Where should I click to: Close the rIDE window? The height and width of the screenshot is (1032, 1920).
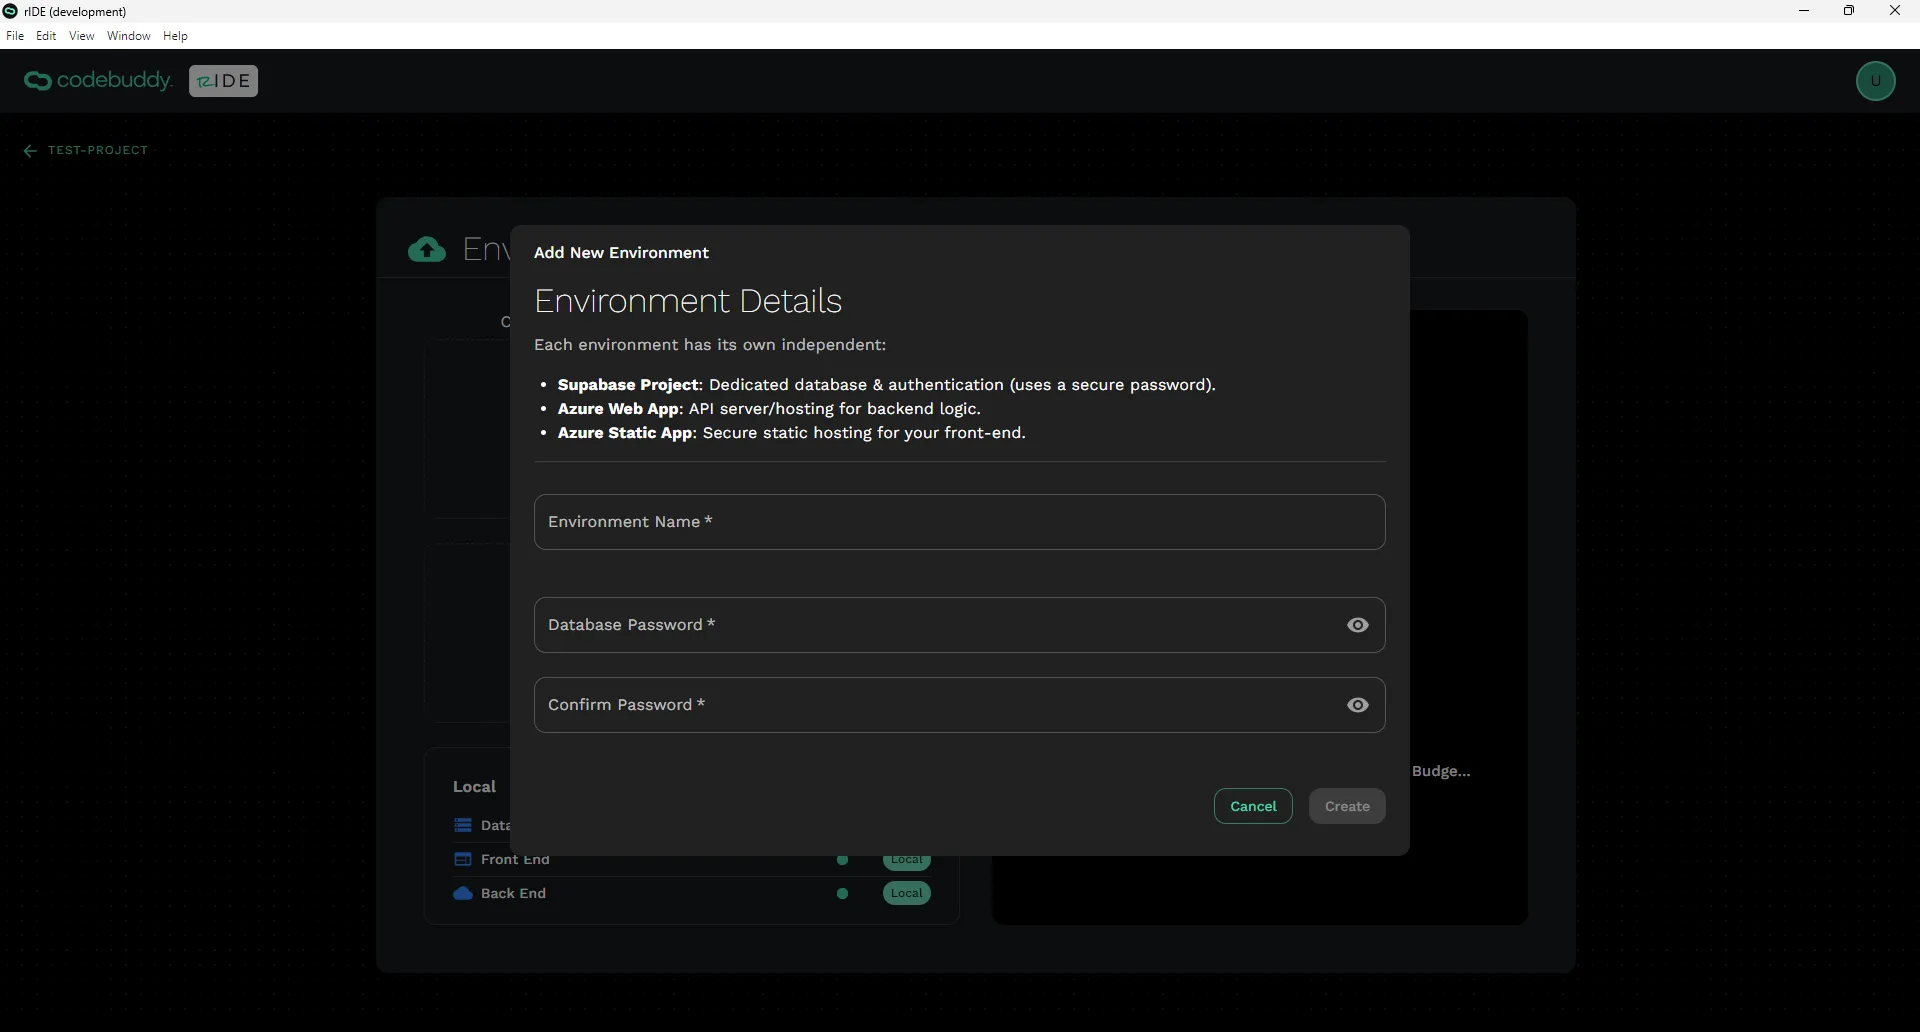pos(1895,11)
